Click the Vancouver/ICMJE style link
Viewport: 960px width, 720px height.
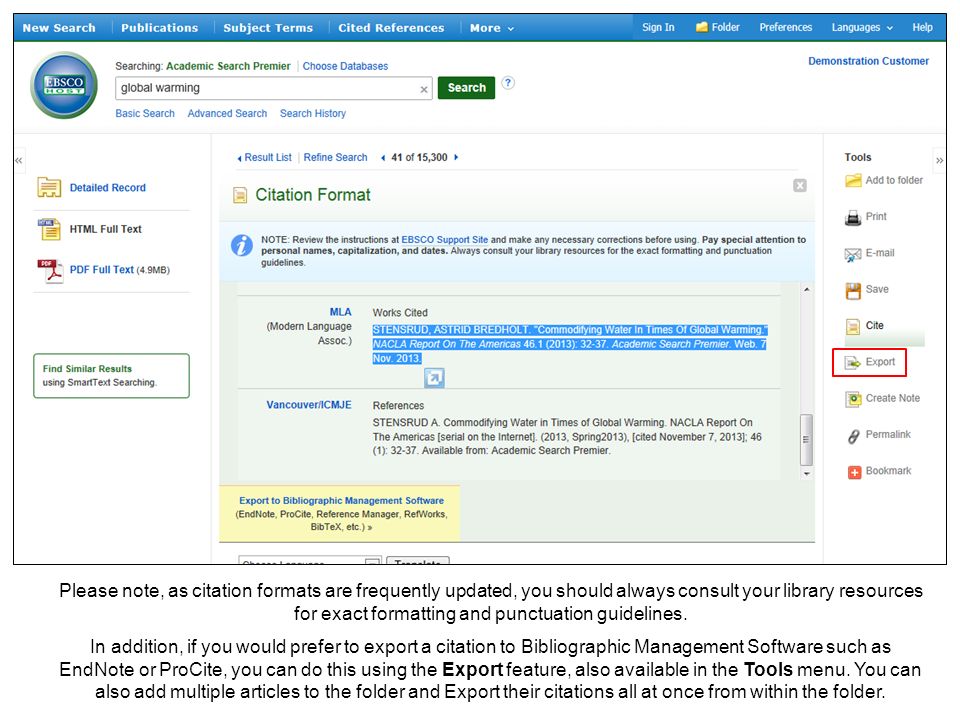[309, 405]
